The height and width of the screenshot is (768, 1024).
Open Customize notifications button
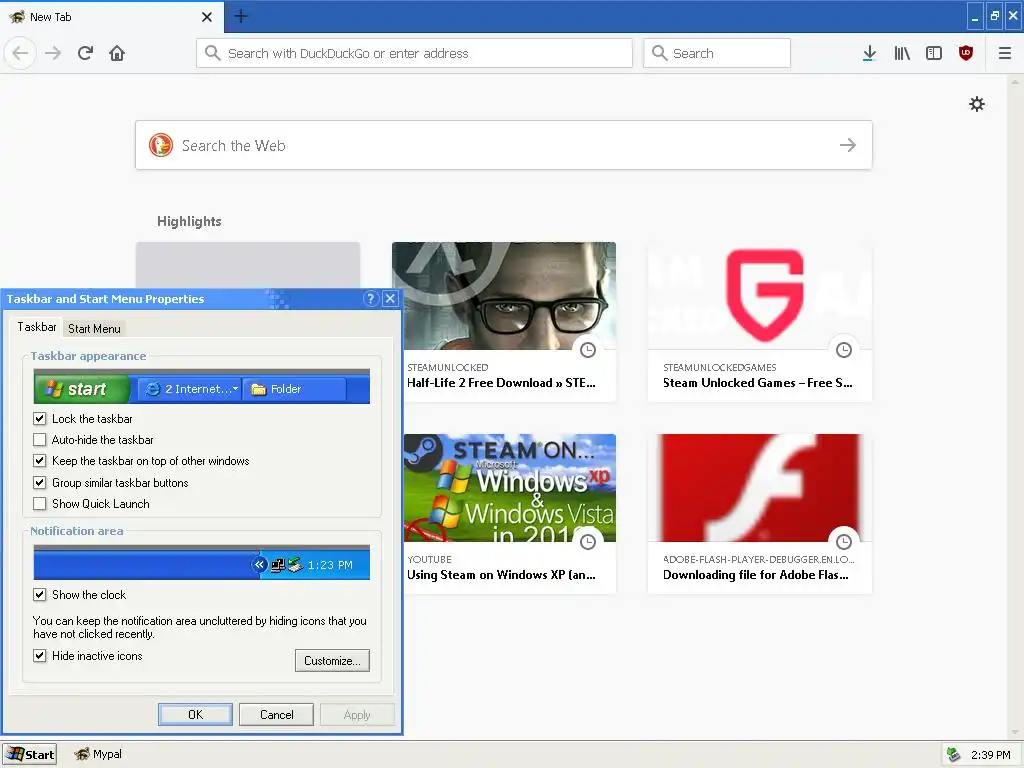click(x=332, y=660)
